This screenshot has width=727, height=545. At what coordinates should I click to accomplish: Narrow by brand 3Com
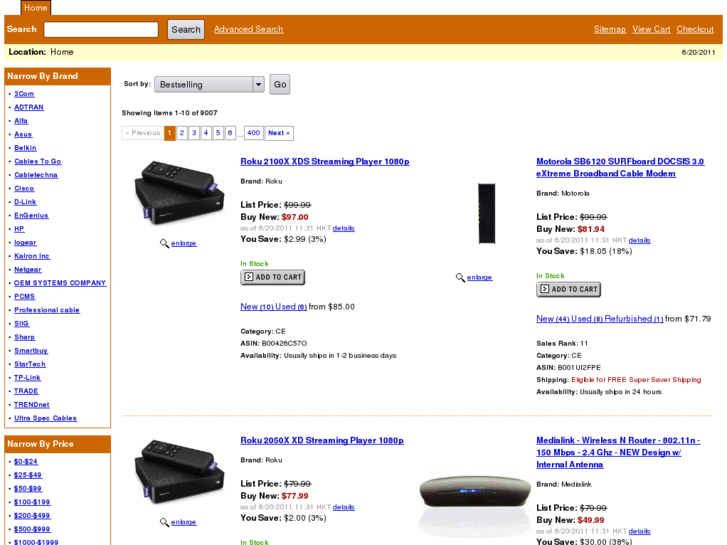(24, 94)
